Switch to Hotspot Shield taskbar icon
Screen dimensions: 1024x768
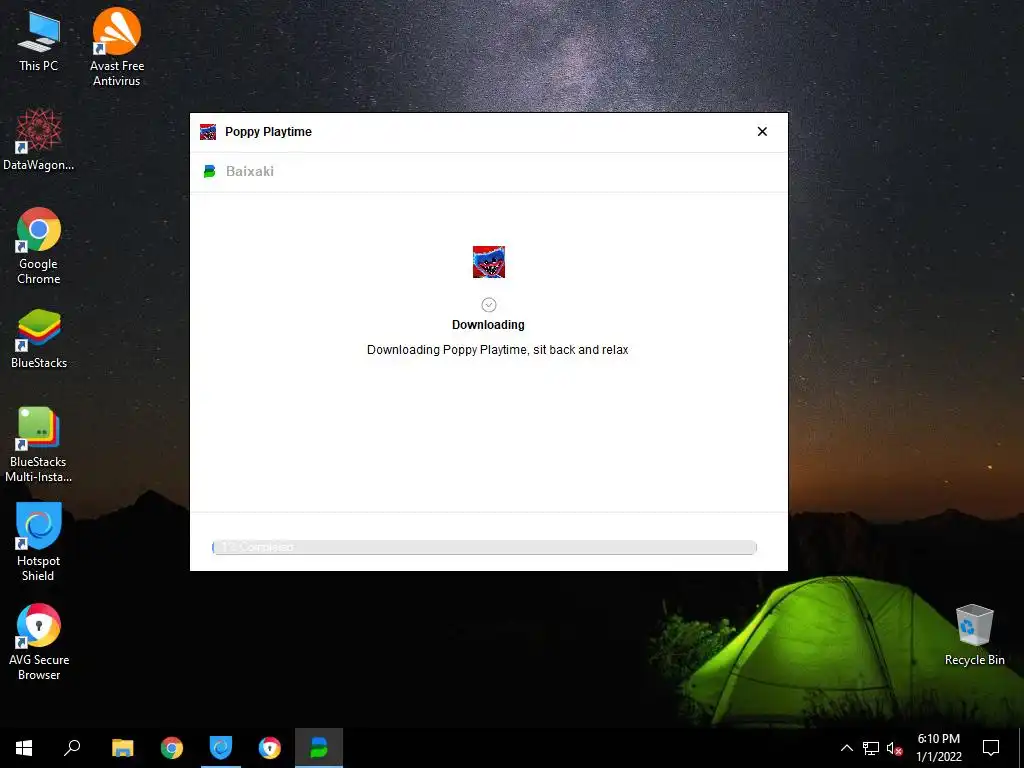pos(221,748)
